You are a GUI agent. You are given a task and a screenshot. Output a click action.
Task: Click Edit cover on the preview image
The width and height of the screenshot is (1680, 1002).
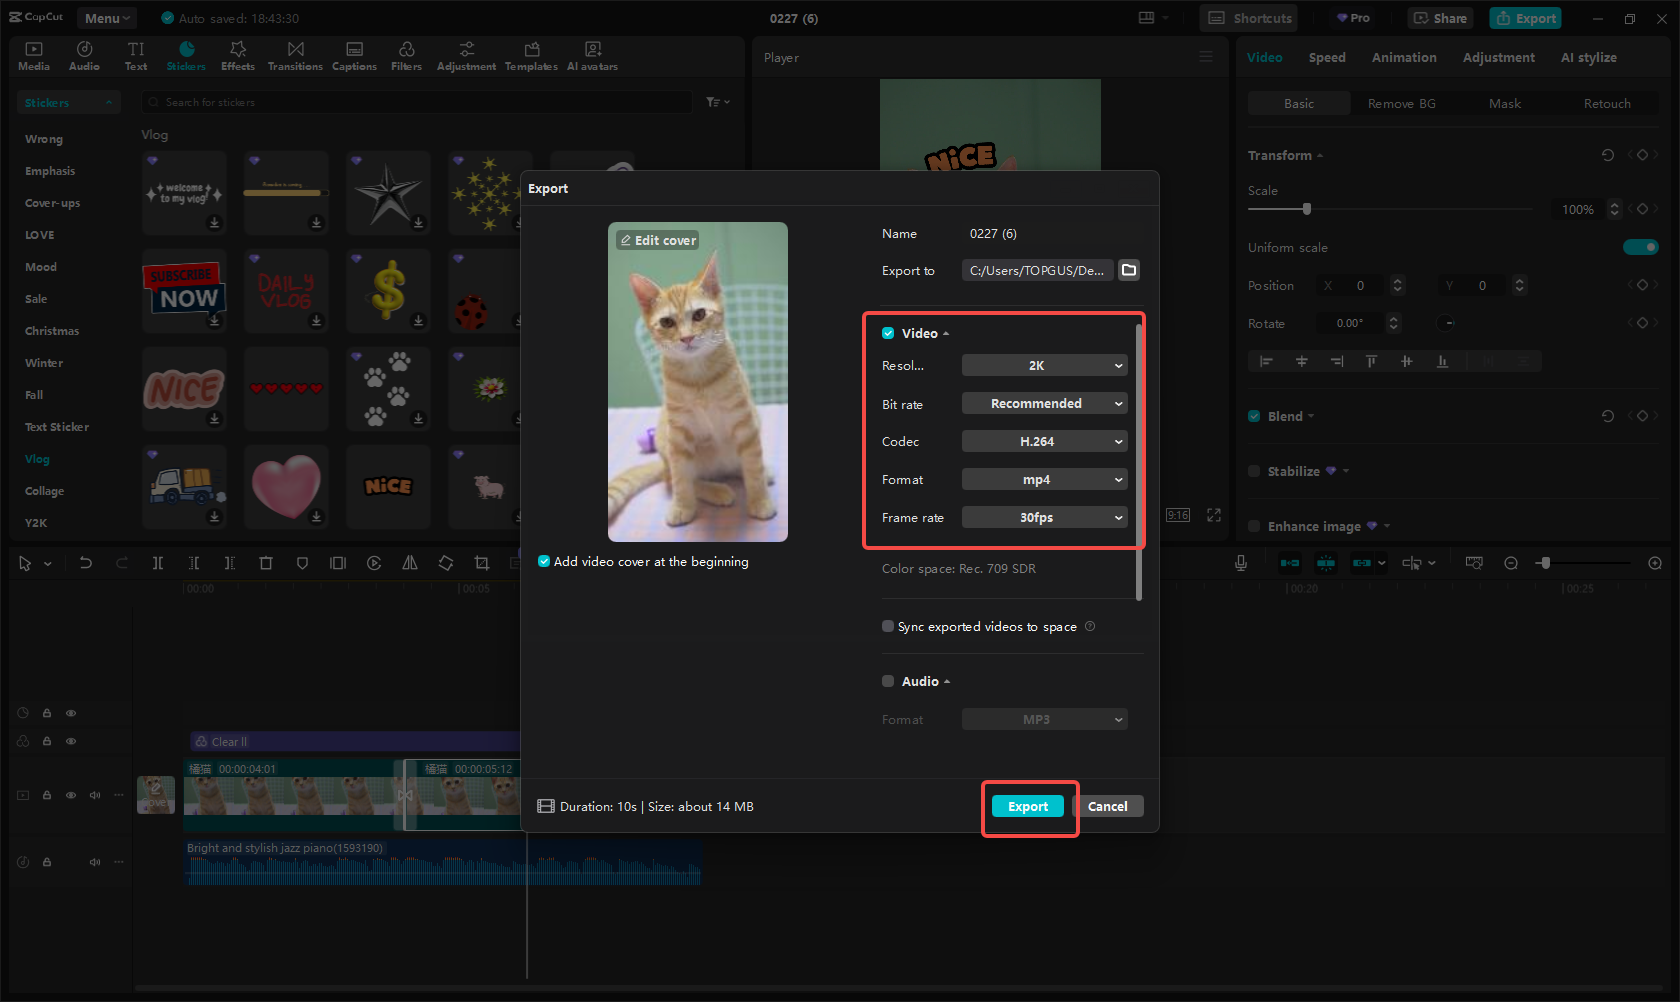(657, 240)
